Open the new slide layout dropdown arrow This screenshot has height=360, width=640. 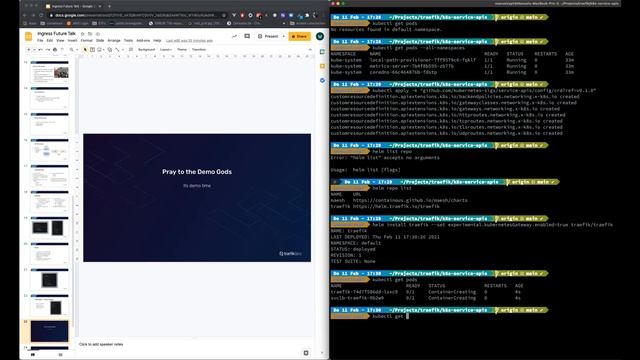[x=34, y=49]
